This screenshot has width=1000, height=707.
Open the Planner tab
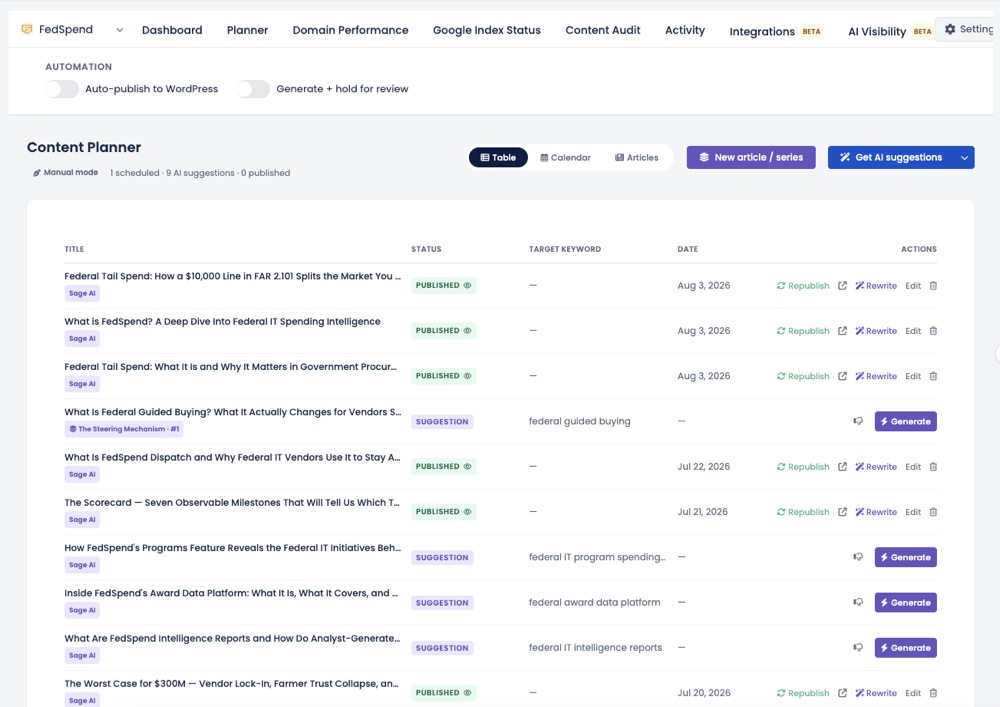tap(247, 30)
